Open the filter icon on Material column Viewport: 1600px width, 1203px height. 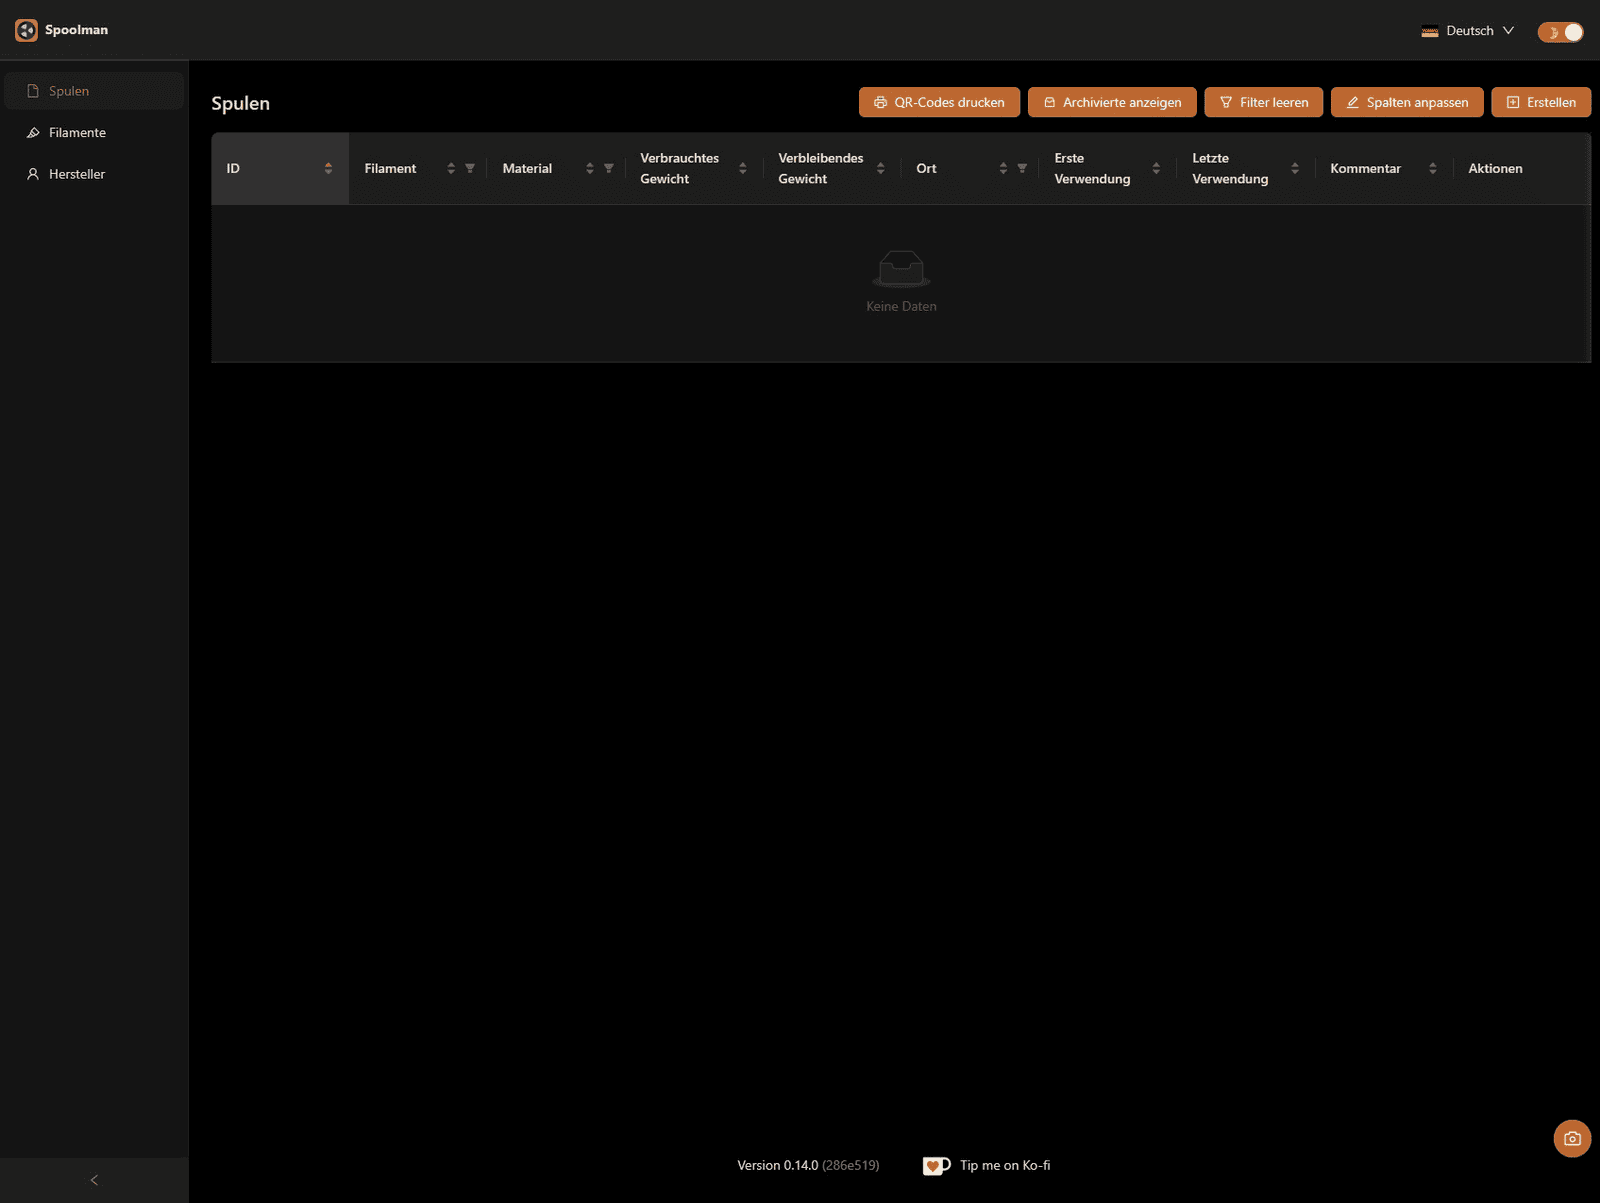pos(609,168)
